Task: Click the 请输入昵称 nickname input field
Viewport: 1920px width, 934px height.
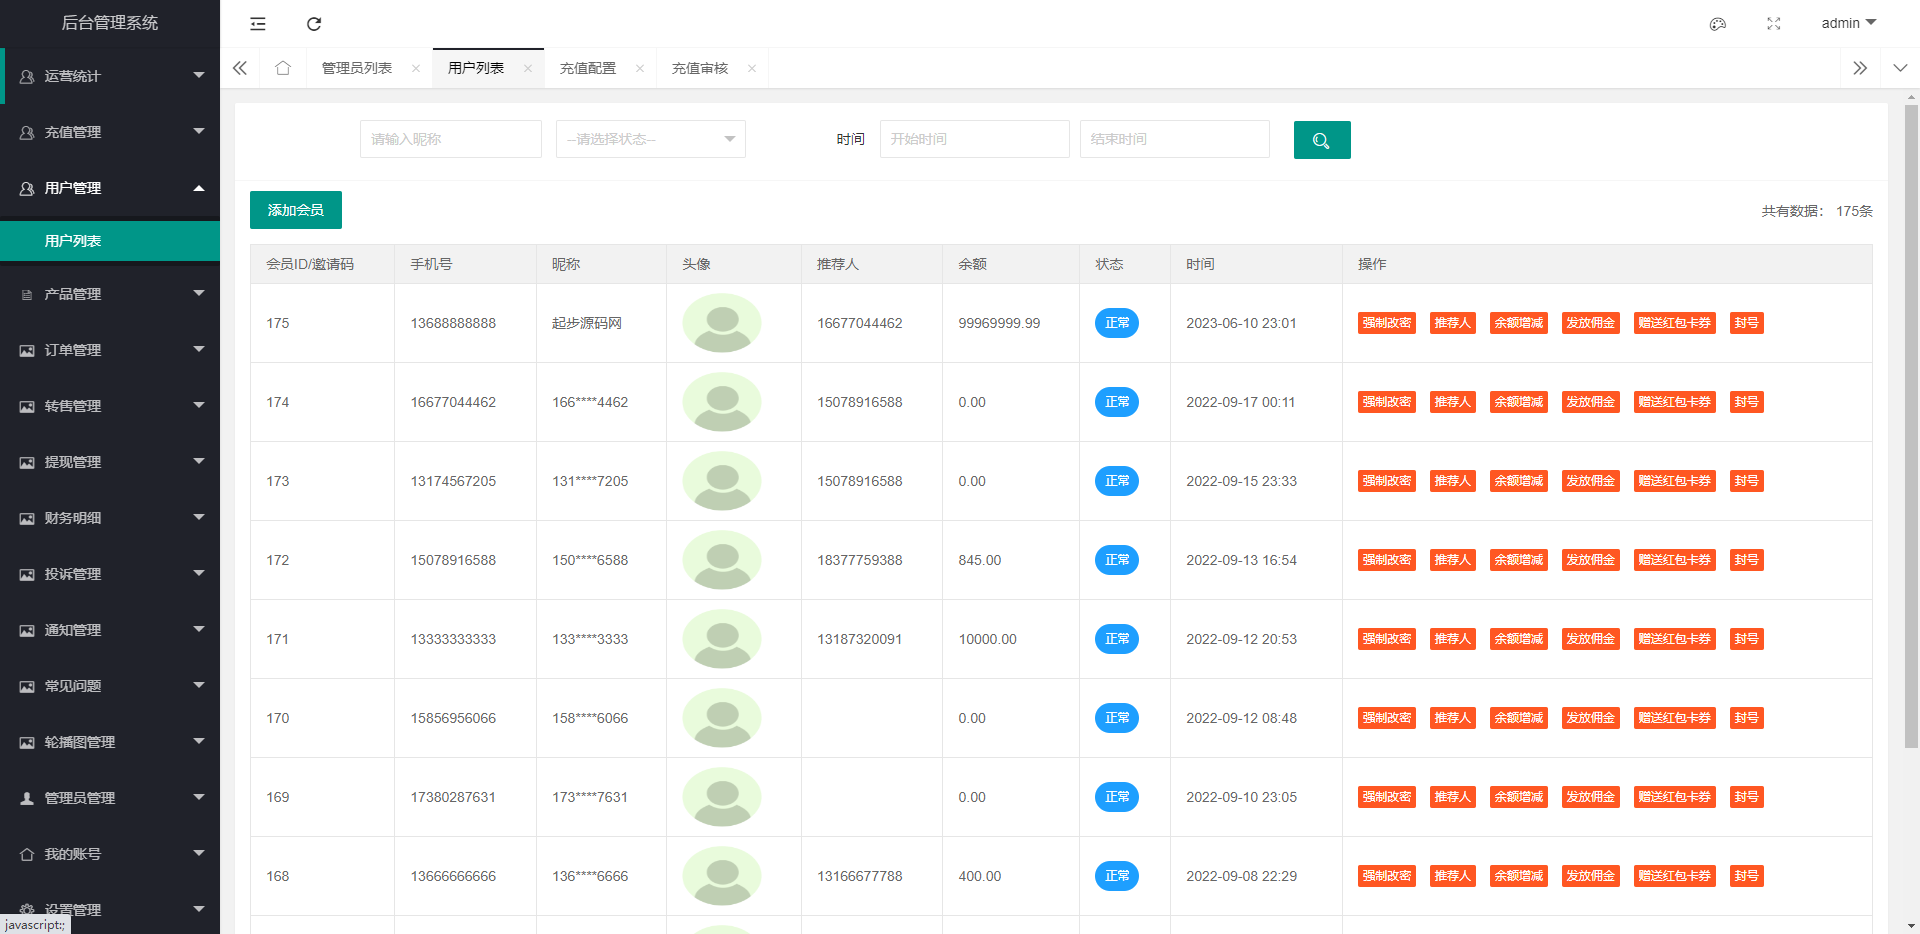Action: click(x=450, y=140)
